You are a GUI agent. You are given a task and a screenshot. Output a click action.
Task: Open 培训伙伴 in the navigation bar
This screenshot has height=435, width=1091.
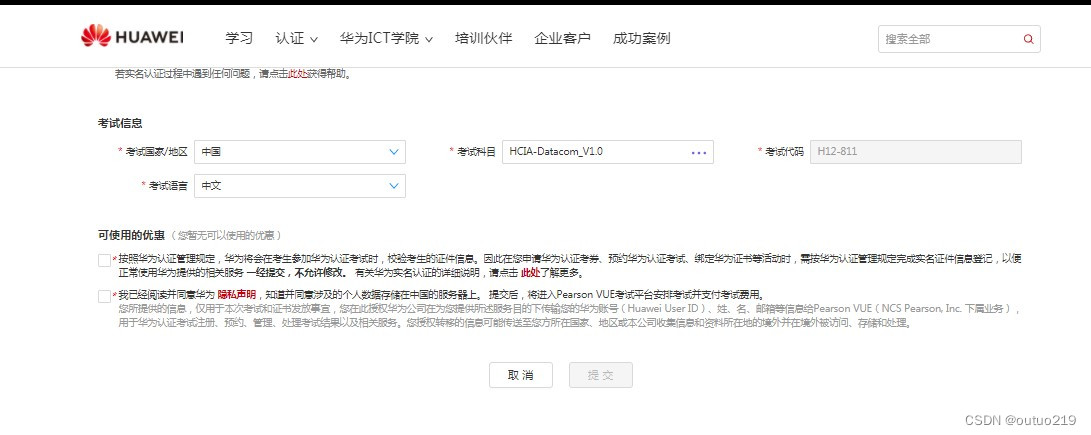coord(484,38)
